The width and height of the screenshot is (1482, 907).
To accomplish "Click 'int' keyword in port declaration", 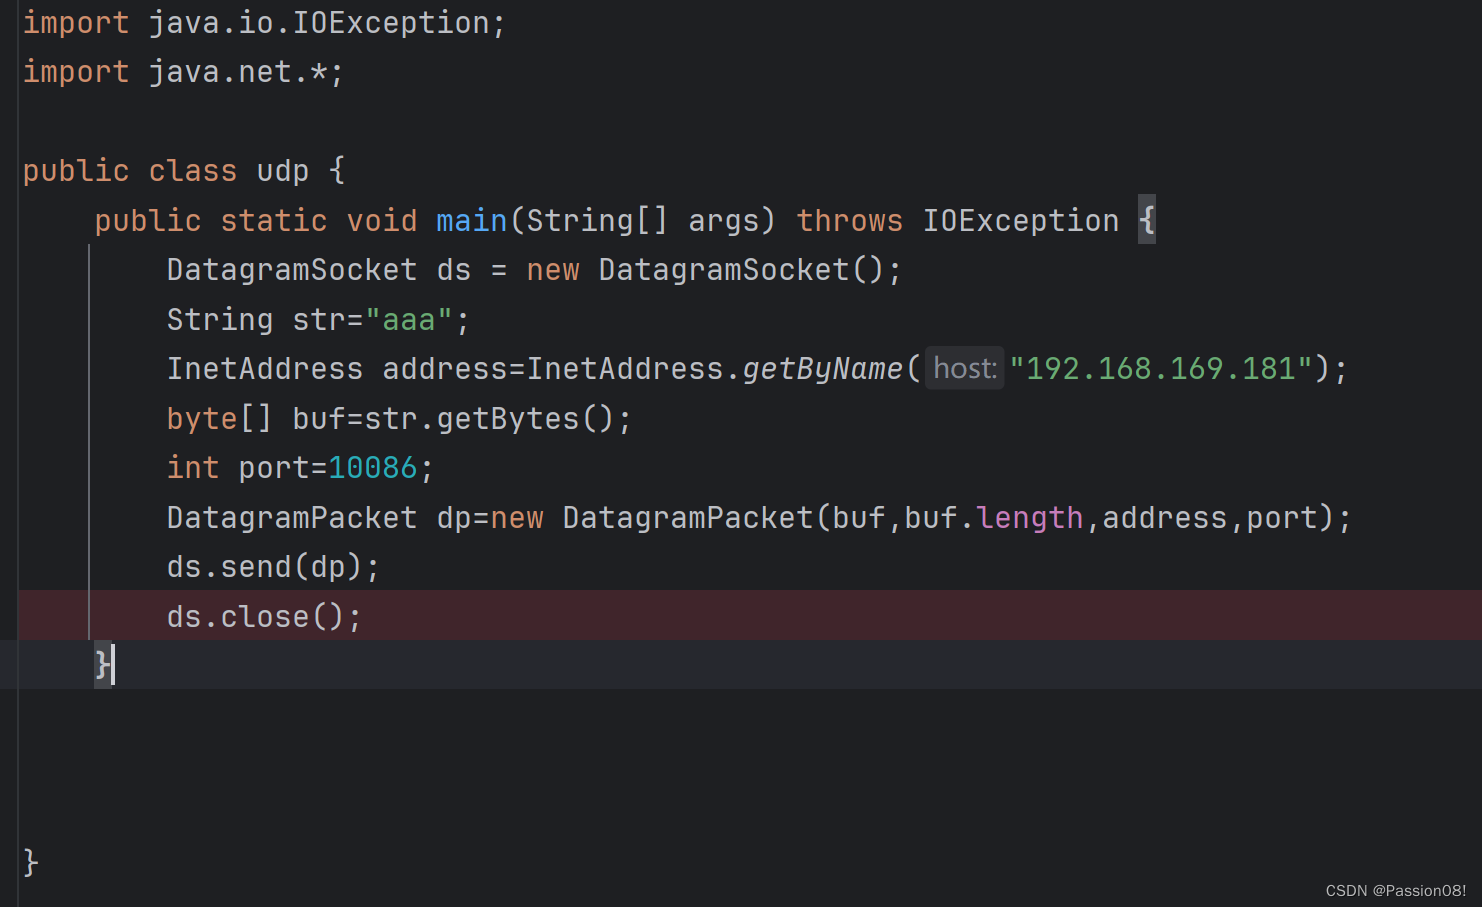I will [x=193, y=468].
